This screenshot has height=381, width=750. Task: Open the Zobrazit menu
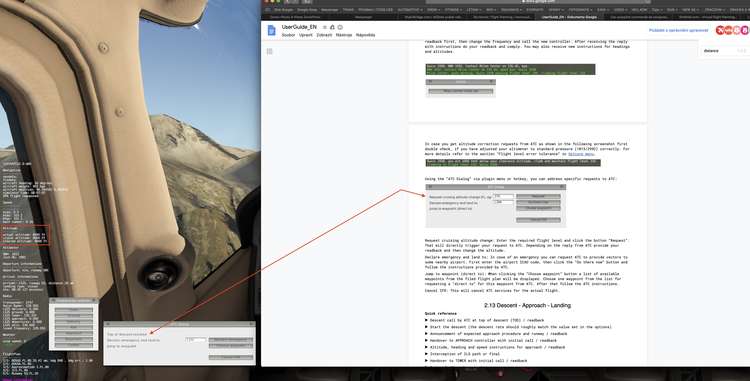point(324,35)
